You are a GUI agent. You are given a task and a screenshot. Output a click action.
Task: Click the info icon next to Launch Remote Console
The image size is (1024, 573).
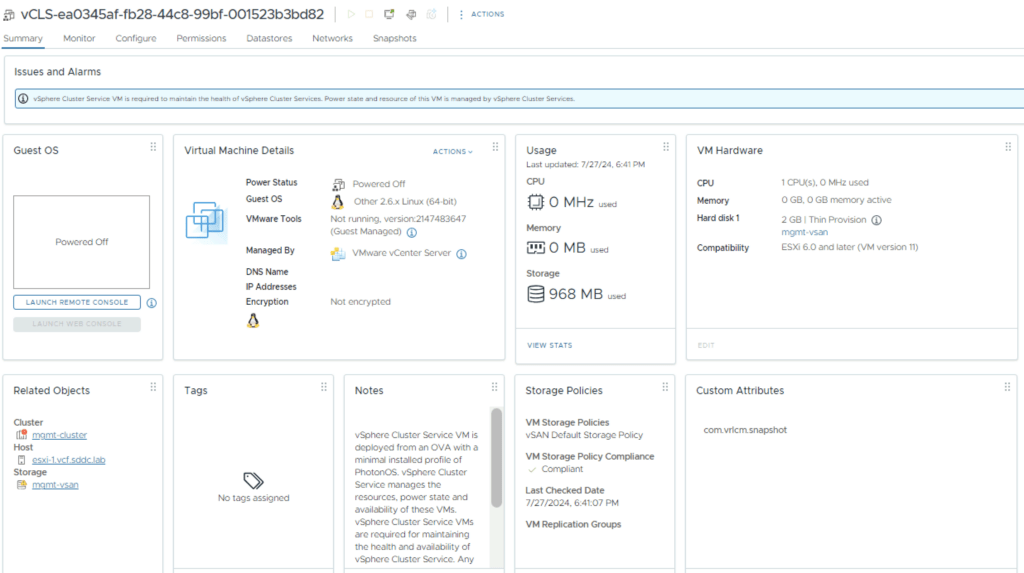(x=151, y=302)
